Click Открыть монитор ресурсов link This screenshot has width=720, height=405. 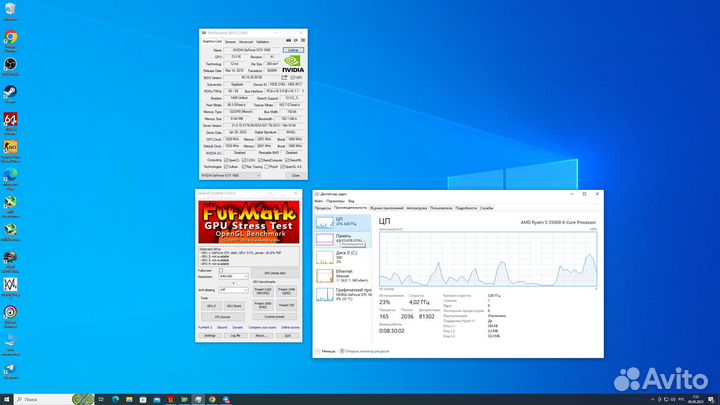(x=367, y=351)
